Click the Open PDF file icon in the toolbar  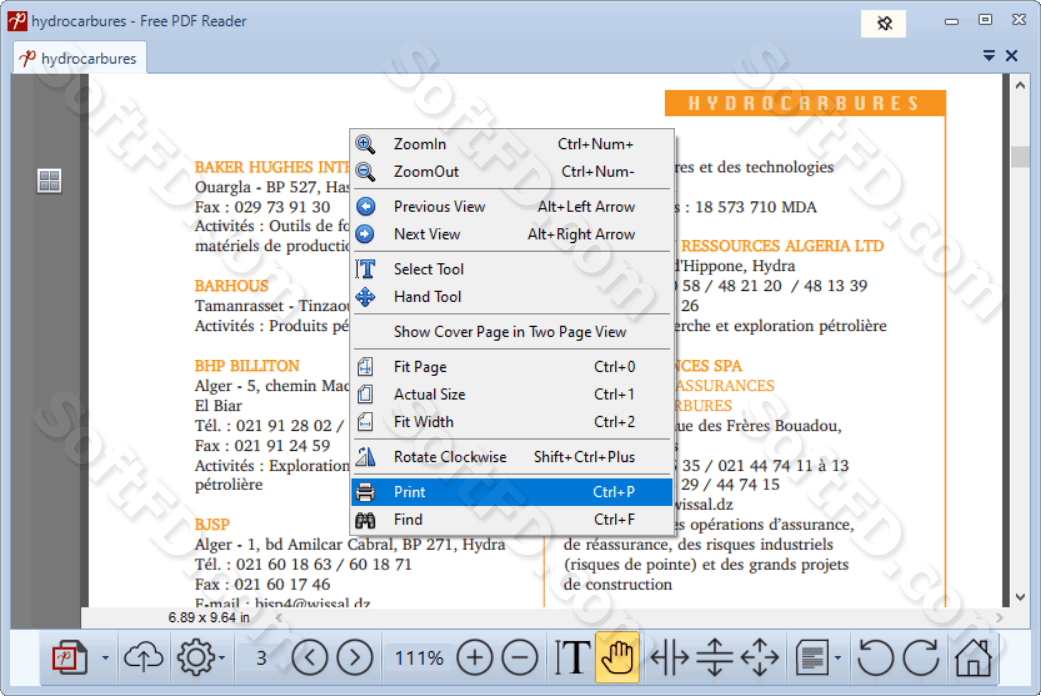coord(70,657)
